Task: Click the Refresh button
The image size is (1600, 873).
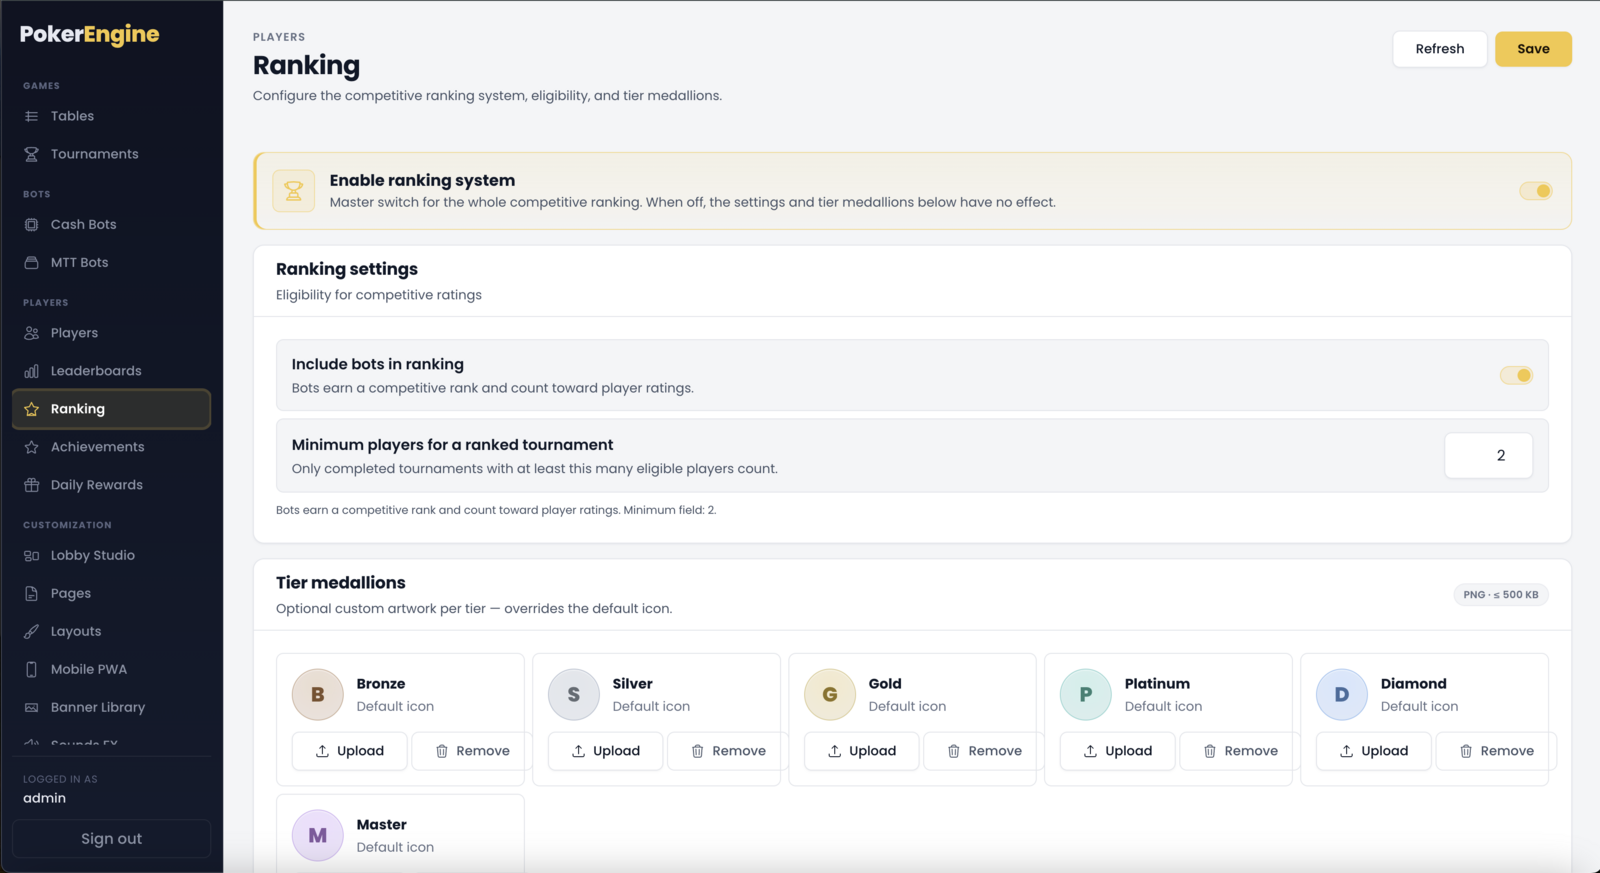Action: click(1439, 49)
